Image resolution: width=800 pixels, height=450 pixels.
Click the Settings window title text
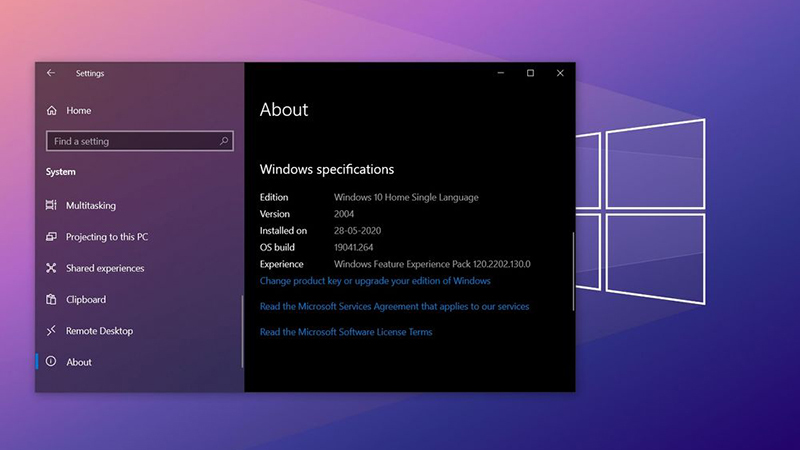tap(90, 73)
